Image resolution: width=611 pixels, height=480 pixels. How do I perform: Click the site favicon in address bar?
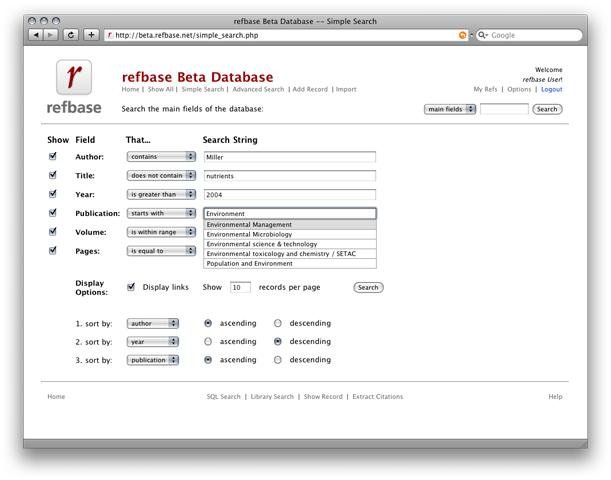click(x=110, y=35)
